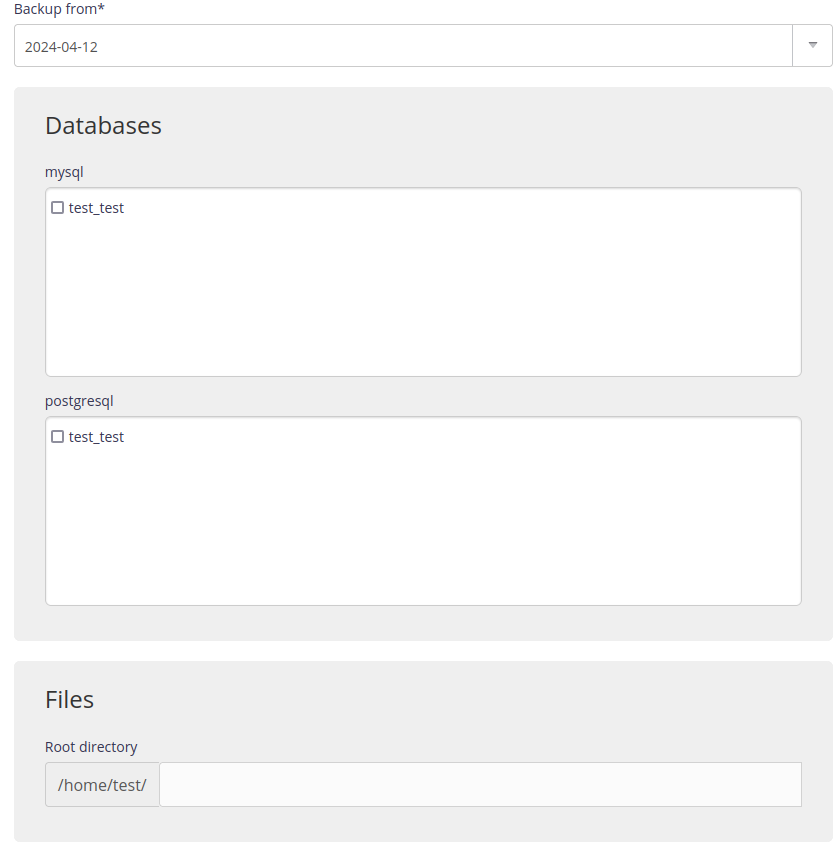
Task: Click the date value 2024-04-12
Action: pos(63,45)
